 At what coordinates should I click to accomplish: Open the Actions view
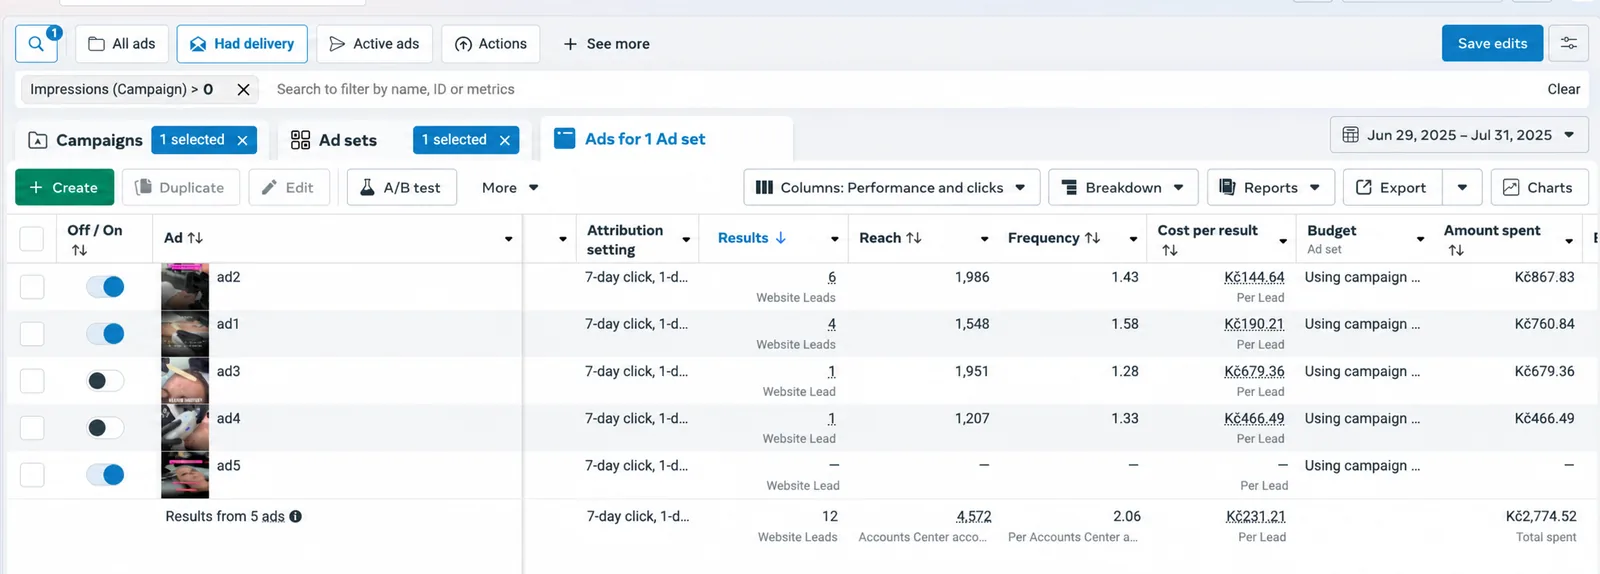(491, 44)
